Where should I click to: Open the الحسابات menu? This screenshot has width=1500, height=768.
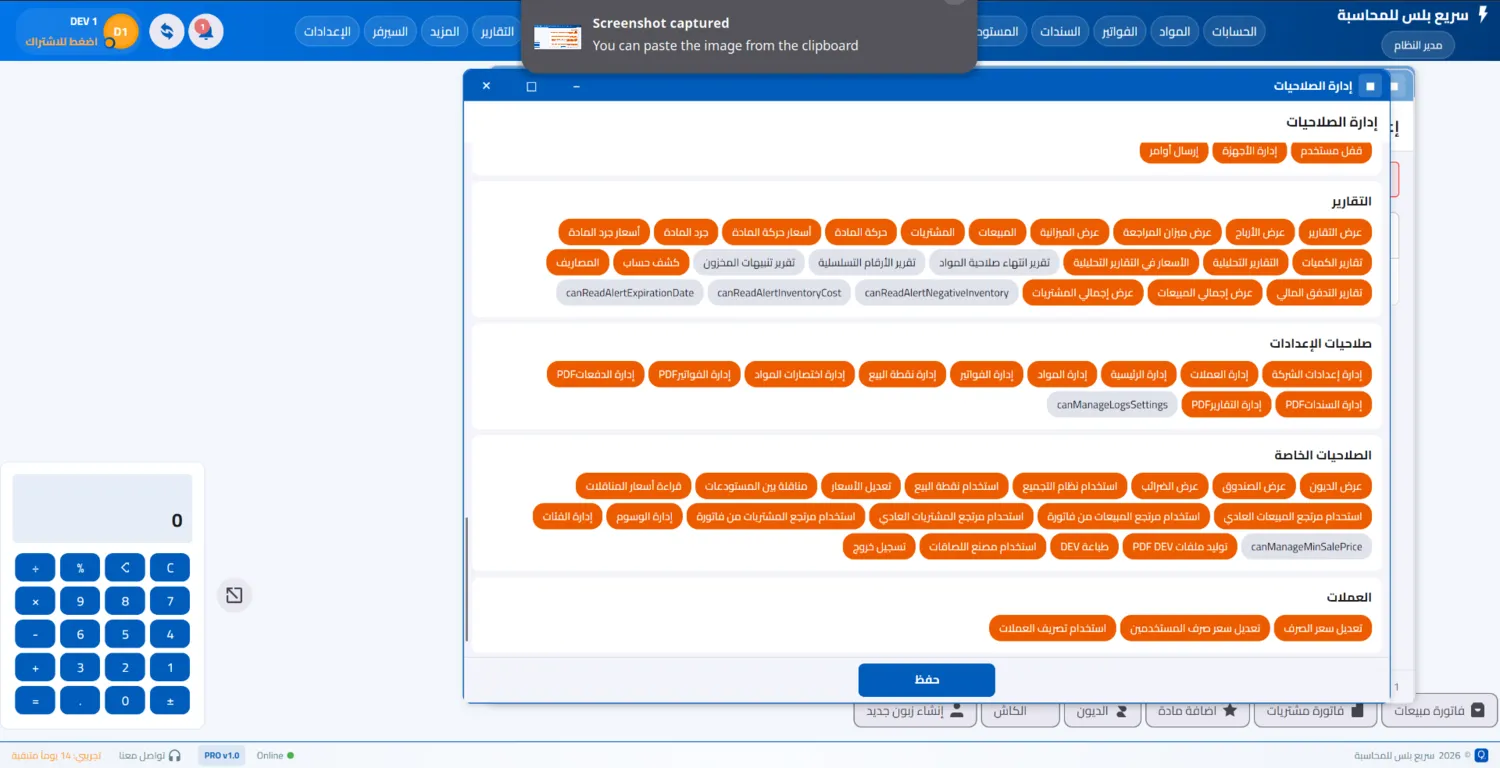tap(1234, 32)
